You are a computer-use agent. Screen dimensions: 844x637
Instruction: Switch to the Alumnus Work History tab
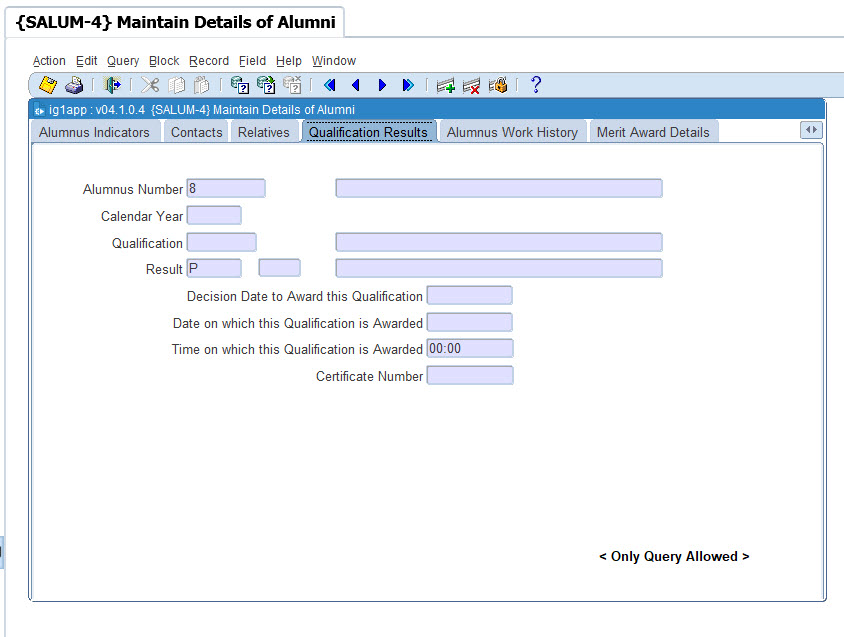pyautogui.click(x=512, y=132)
